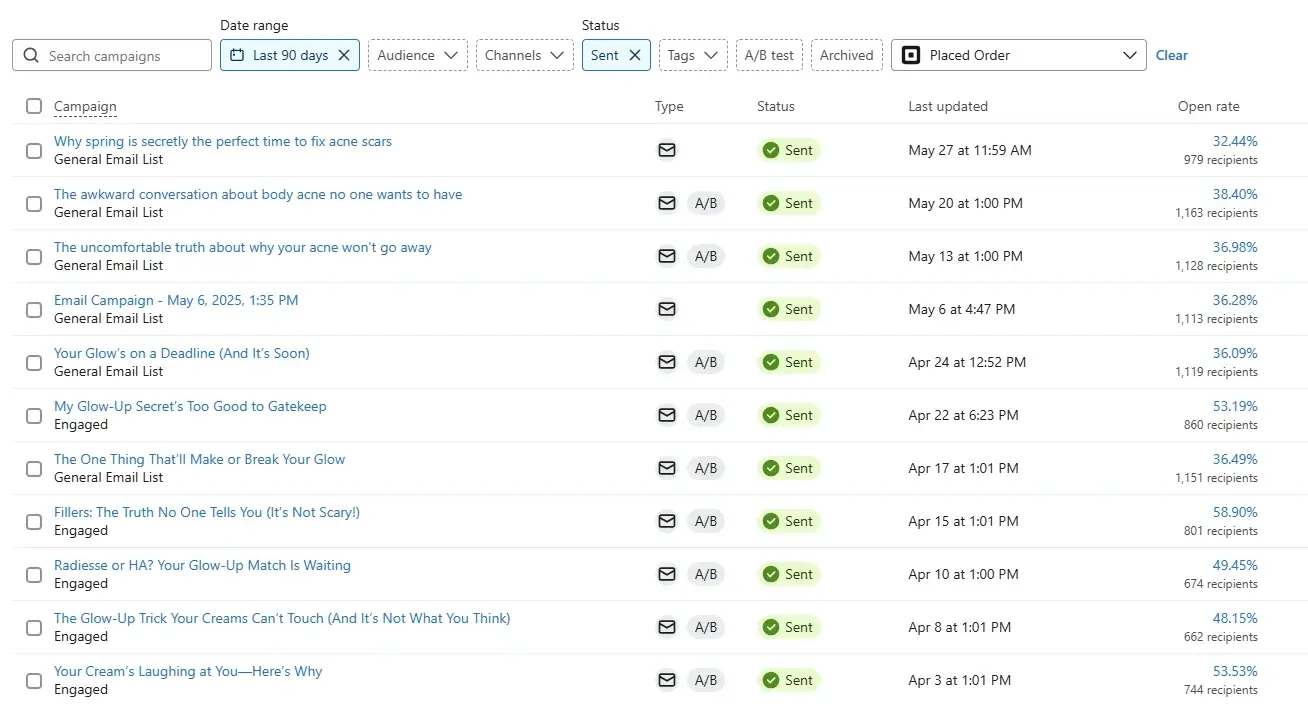The image size is (1308, 706).
Task: Click A/B badge on body acne campaign
Action: (706, 203)
